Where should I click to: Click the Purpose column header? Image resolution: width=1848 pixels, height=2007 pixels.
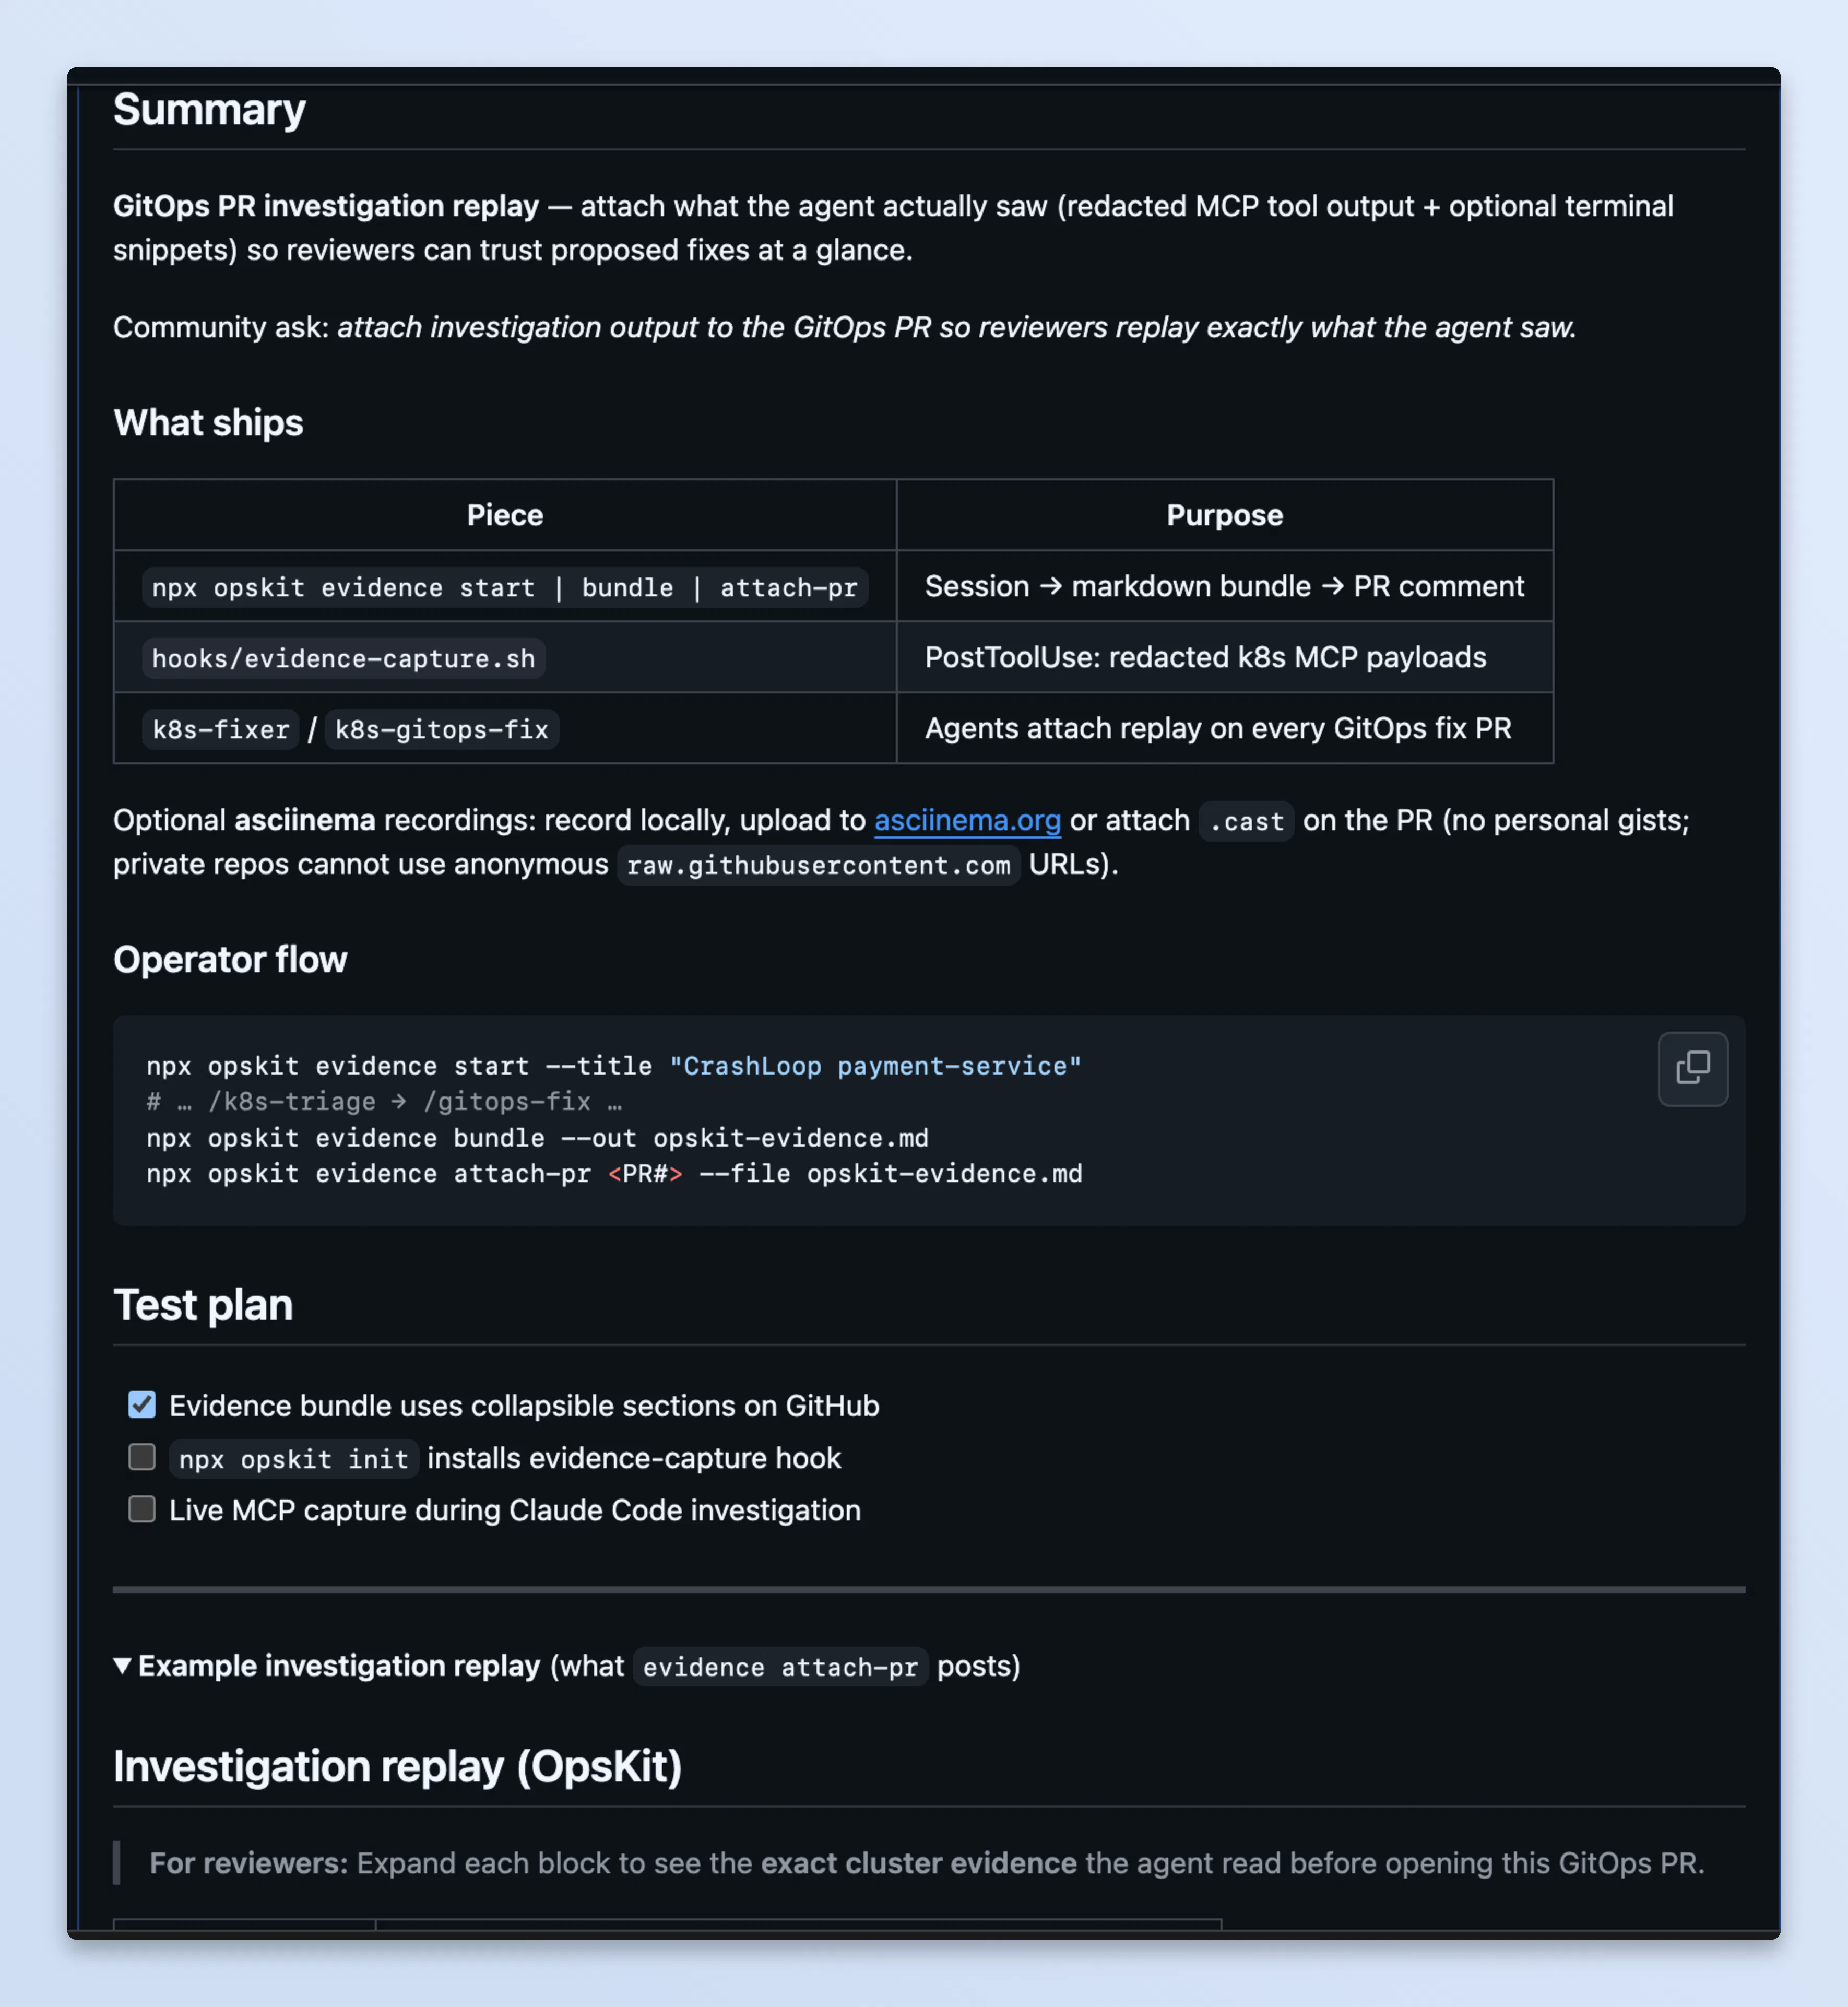click(x=1224, y=515)
